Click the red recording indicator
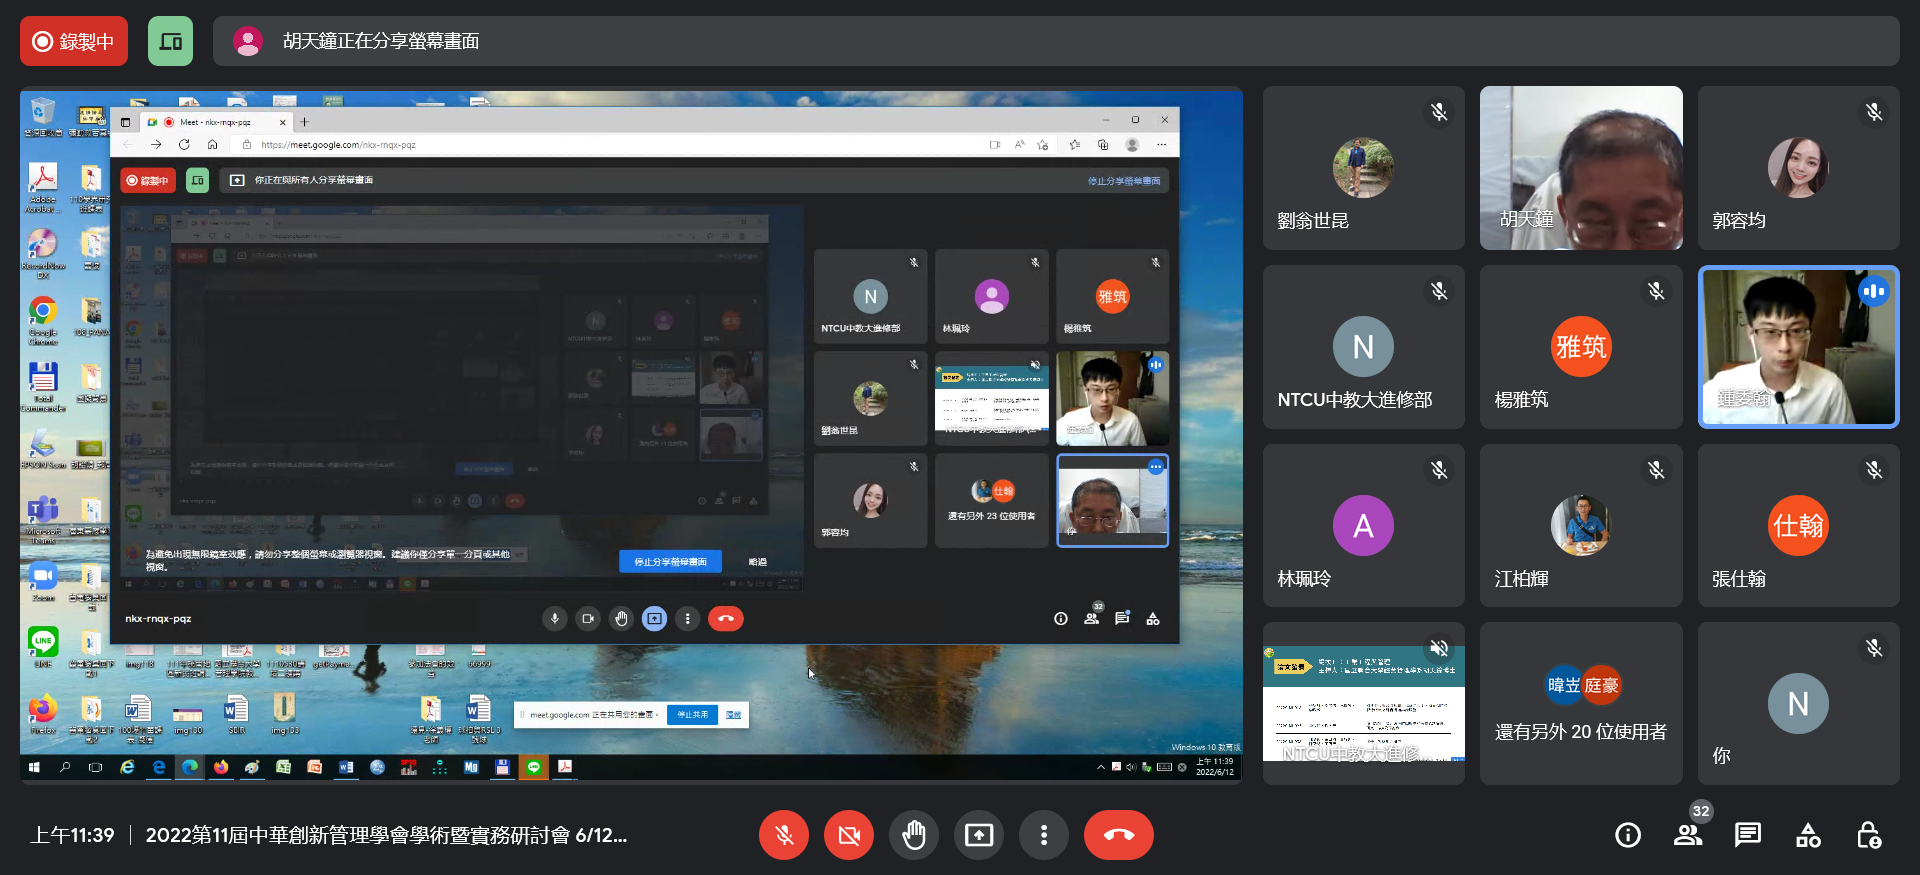 74,41
